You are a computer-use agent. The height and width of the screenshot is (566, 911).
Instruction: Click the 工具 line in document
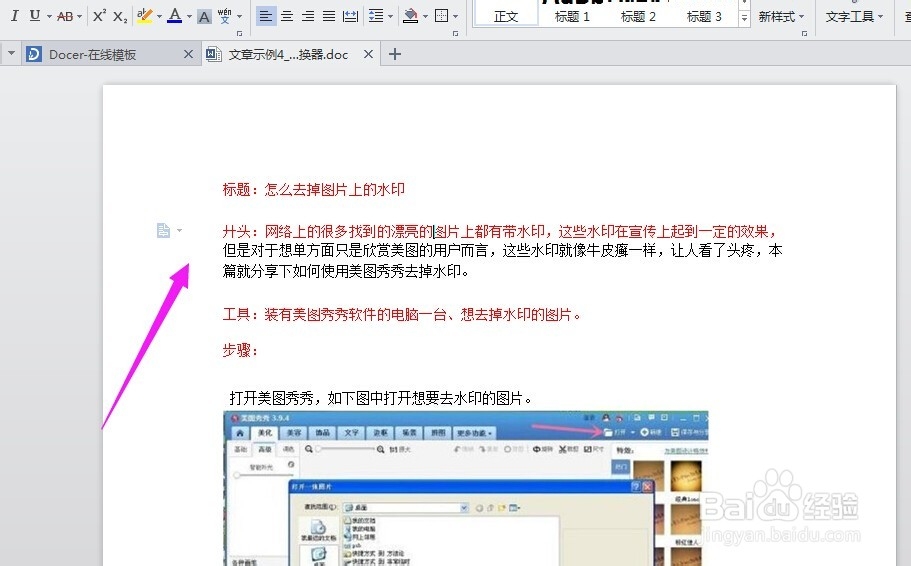(401, 314)
